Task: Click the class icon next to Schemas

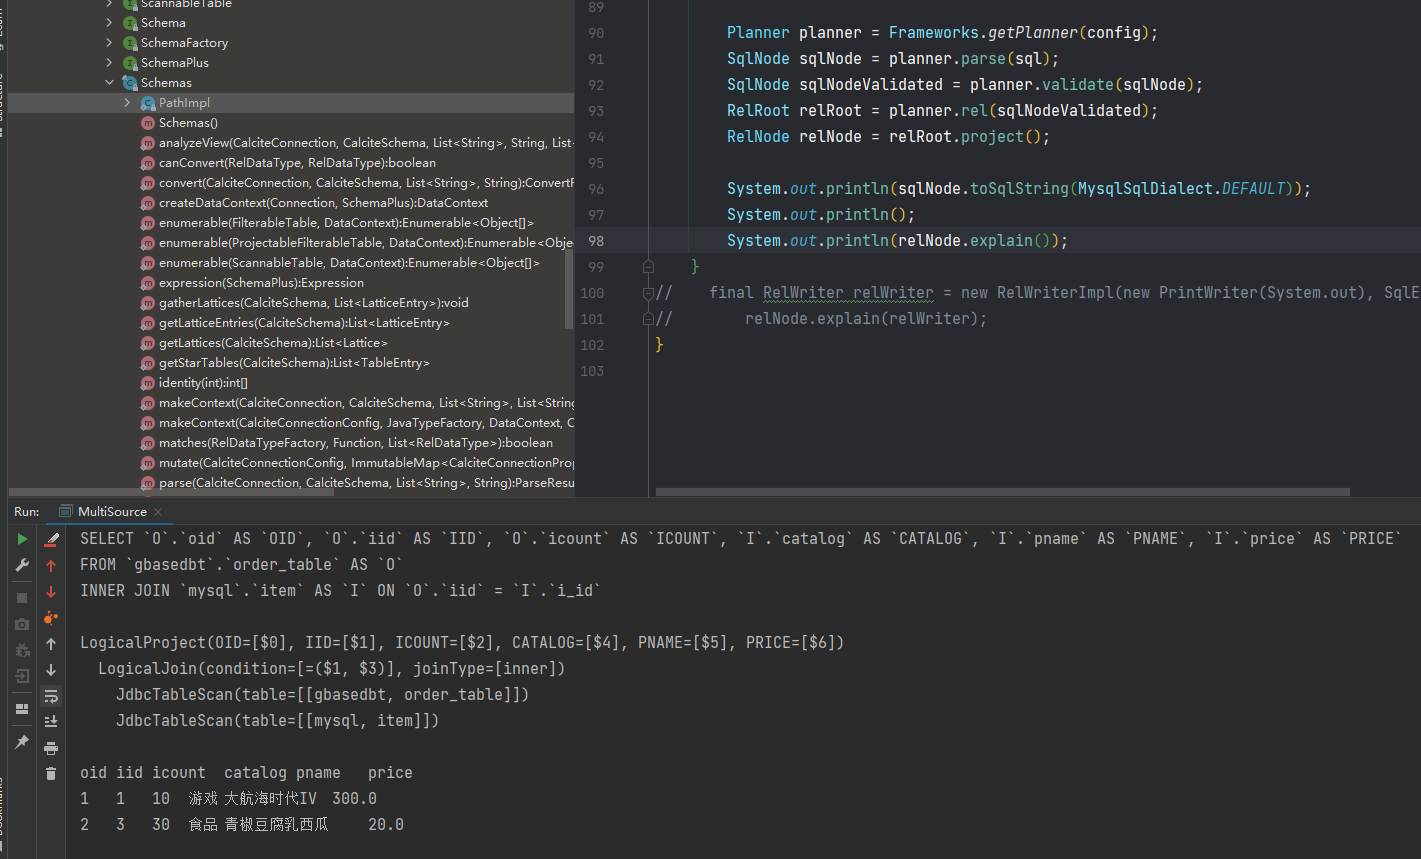Action: pyautogui.click(x=130, y=83)
